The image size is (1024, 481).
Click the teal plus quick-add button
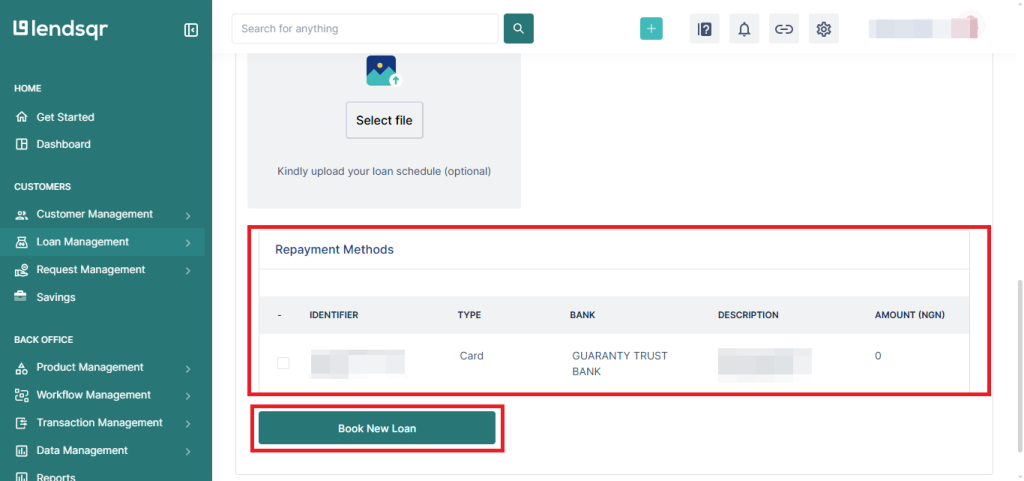click(x=651, y=29)
